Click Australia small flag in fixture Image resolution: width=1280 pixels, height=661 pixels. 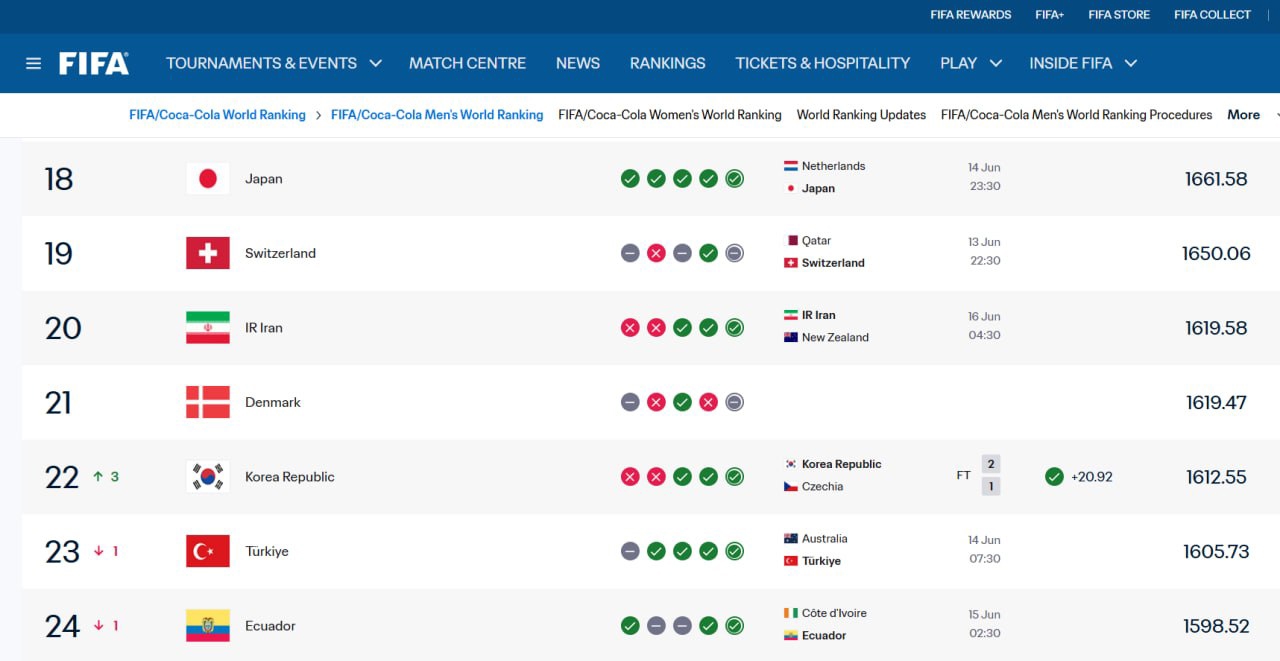point(790,539)
